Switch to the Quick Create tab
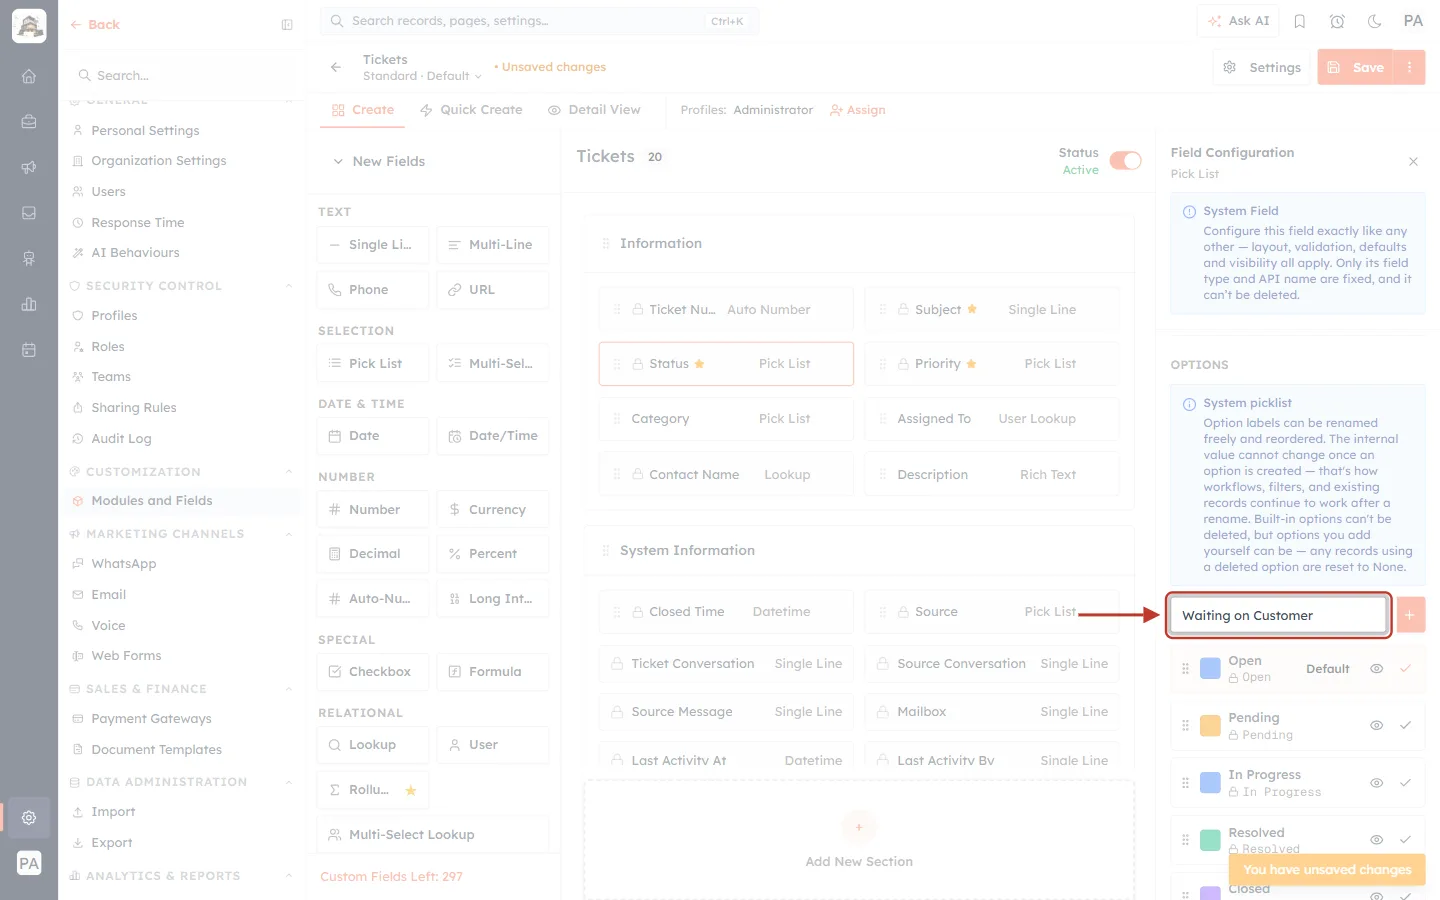Image resolution: width=1440 pixels, height=900 pixels. point(471,110)
